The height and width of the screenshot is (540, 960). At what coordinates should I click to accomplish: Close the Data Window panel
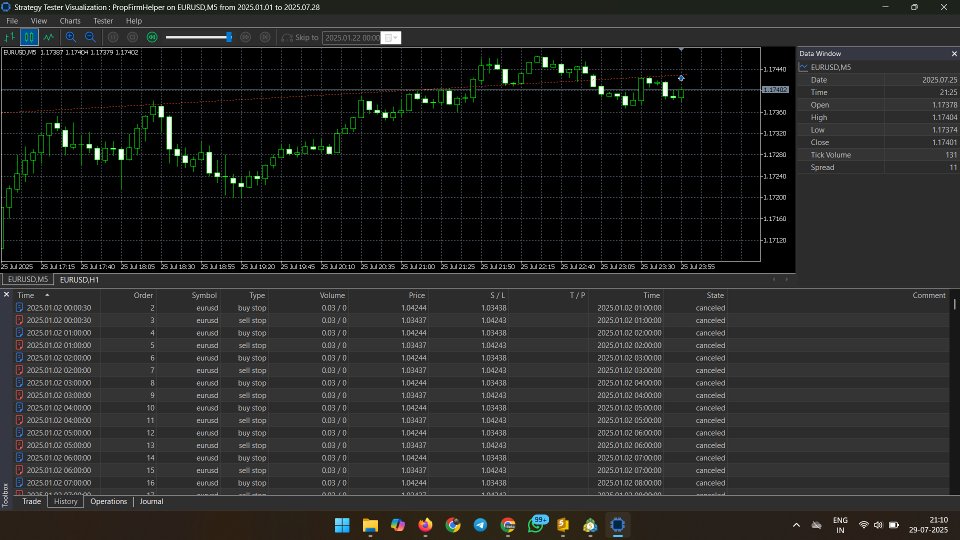(x=953, y=54)
